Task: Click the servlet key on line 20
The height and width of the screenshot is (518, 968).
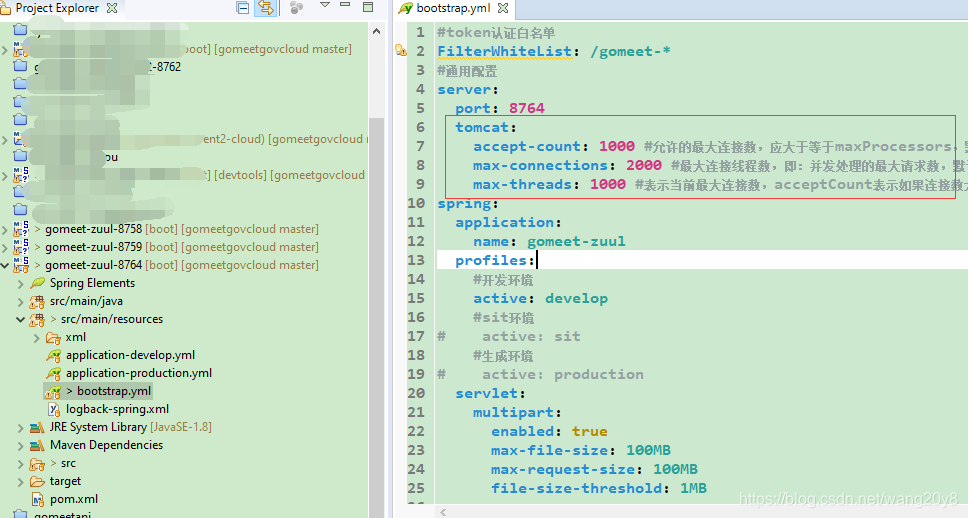Action: [x=486, y=394]
